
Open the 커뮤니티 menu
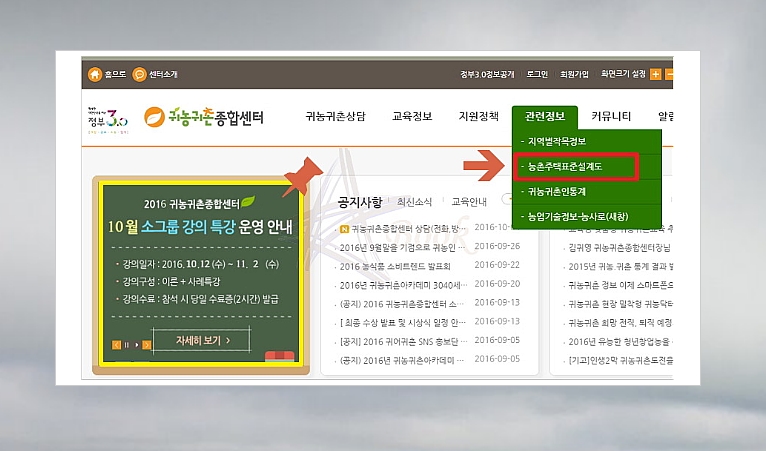(611, 116)
